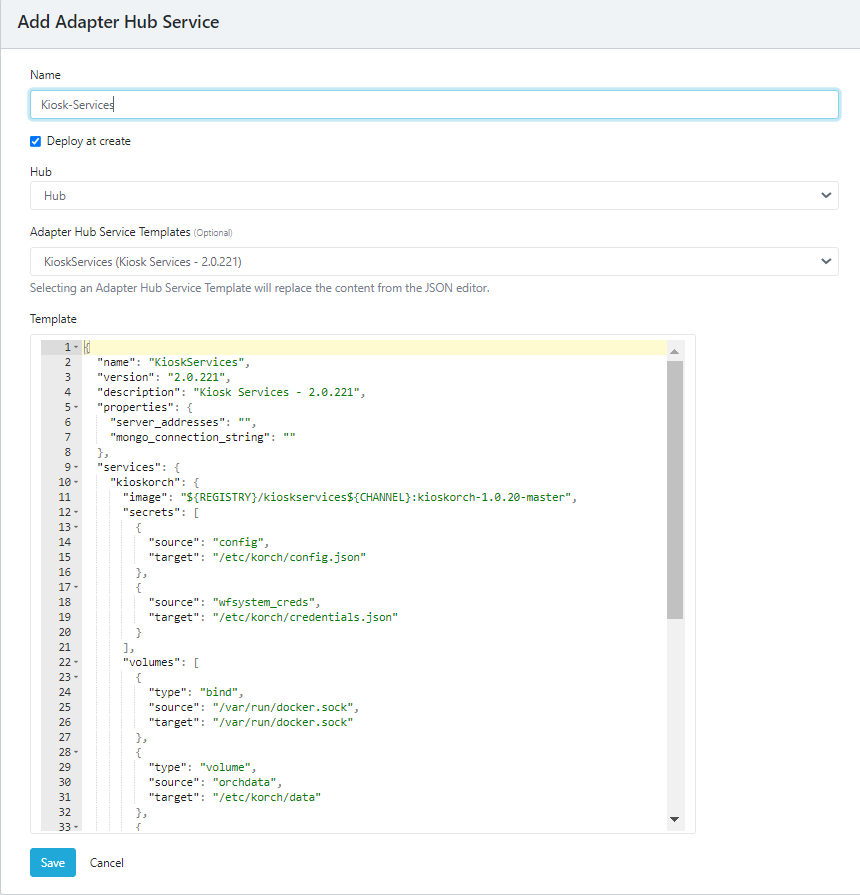Click line number 11 in the gutter
This screenshot has width=860, height=895.
click(64, 497)
